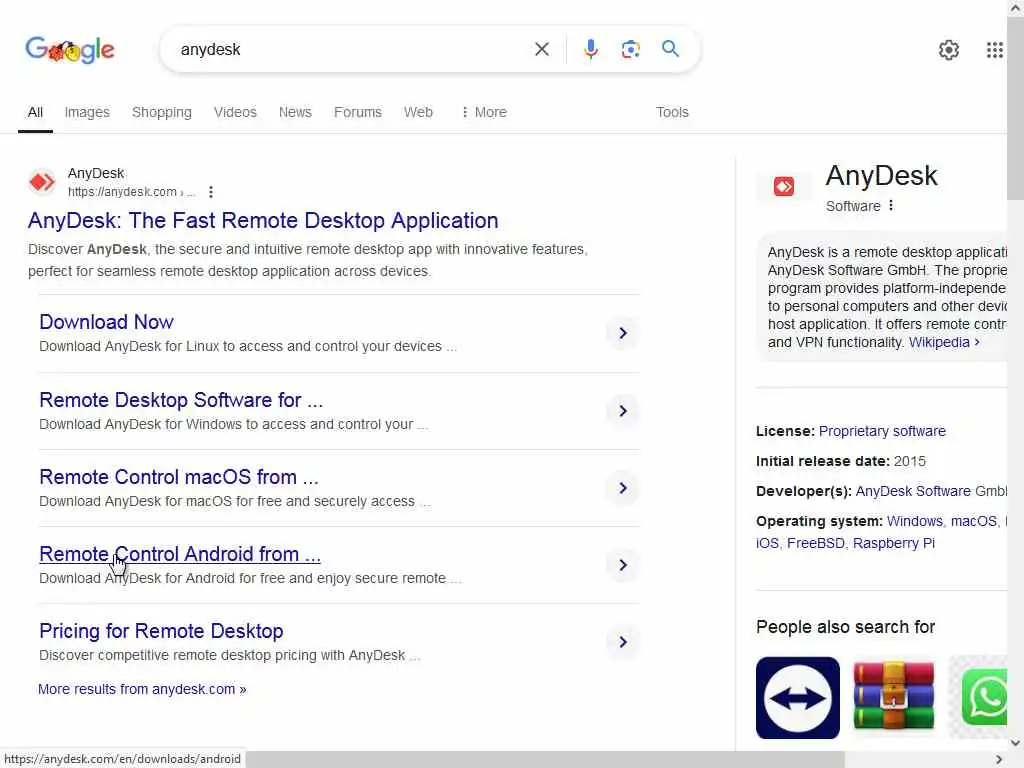The image size is (1024, 768).
Task: Click AnyDesk favicon in first result
Action: pyautogui.click(x=42, y=182)
